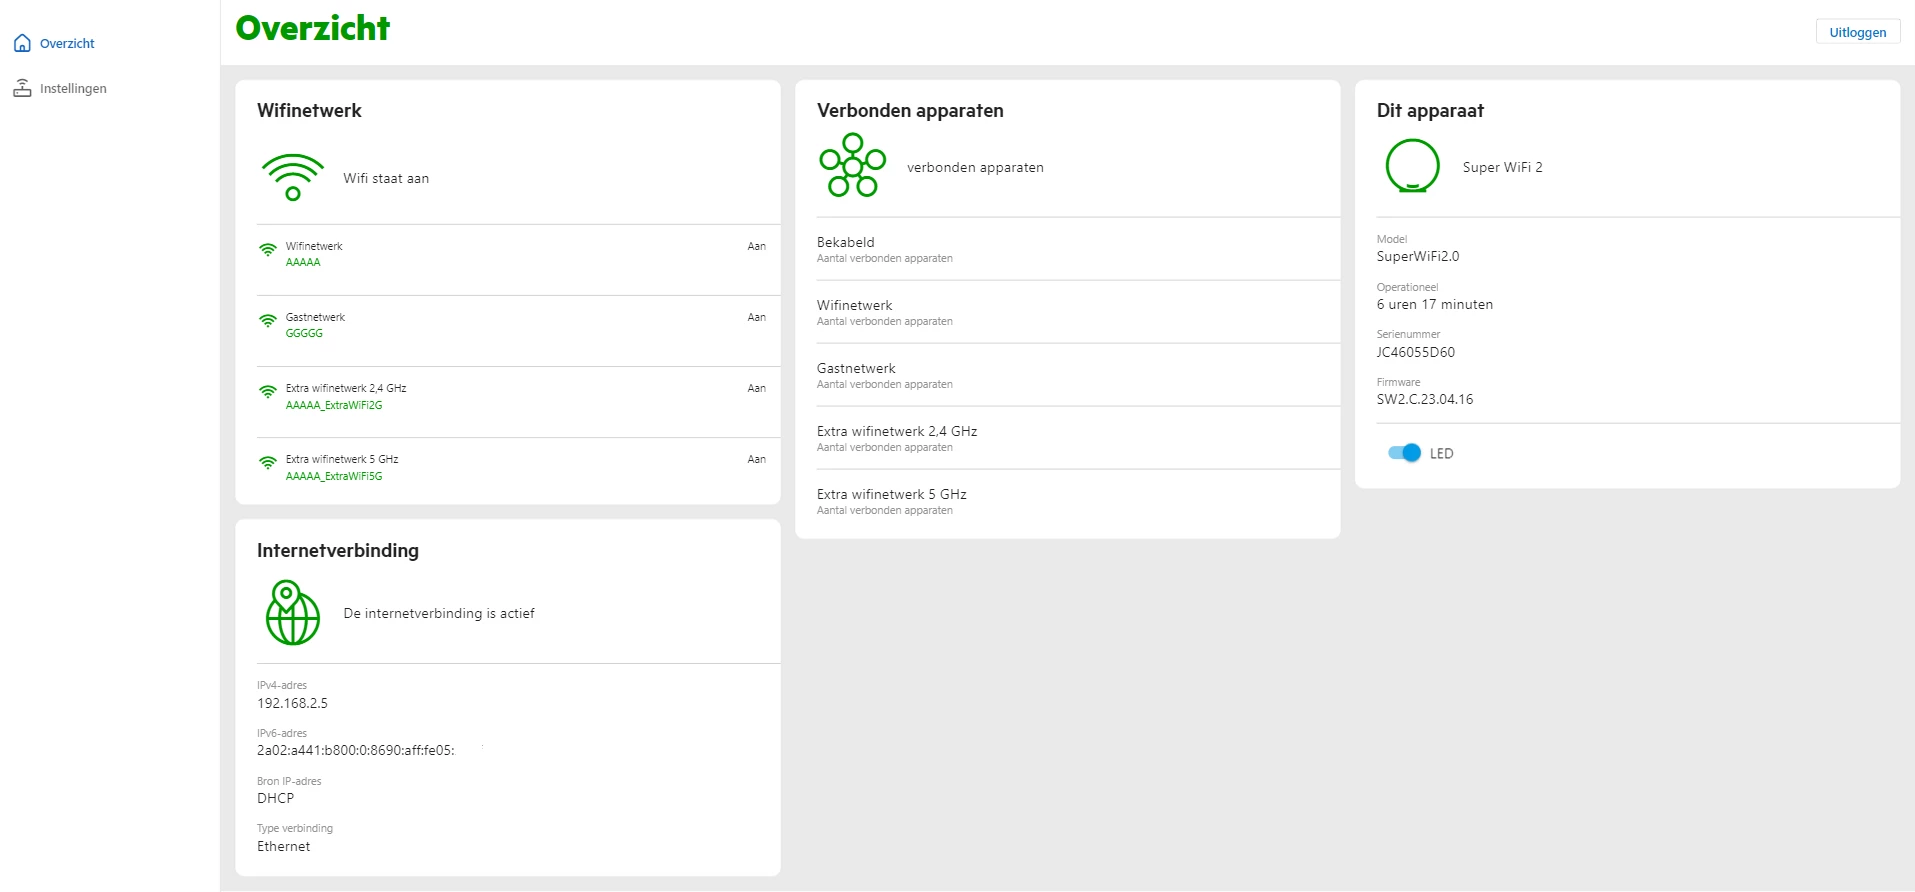The height and width of the screenshot is (892, 1915).
Task: Select the GGGGG guest network name
Action: (x=304, y=334)
